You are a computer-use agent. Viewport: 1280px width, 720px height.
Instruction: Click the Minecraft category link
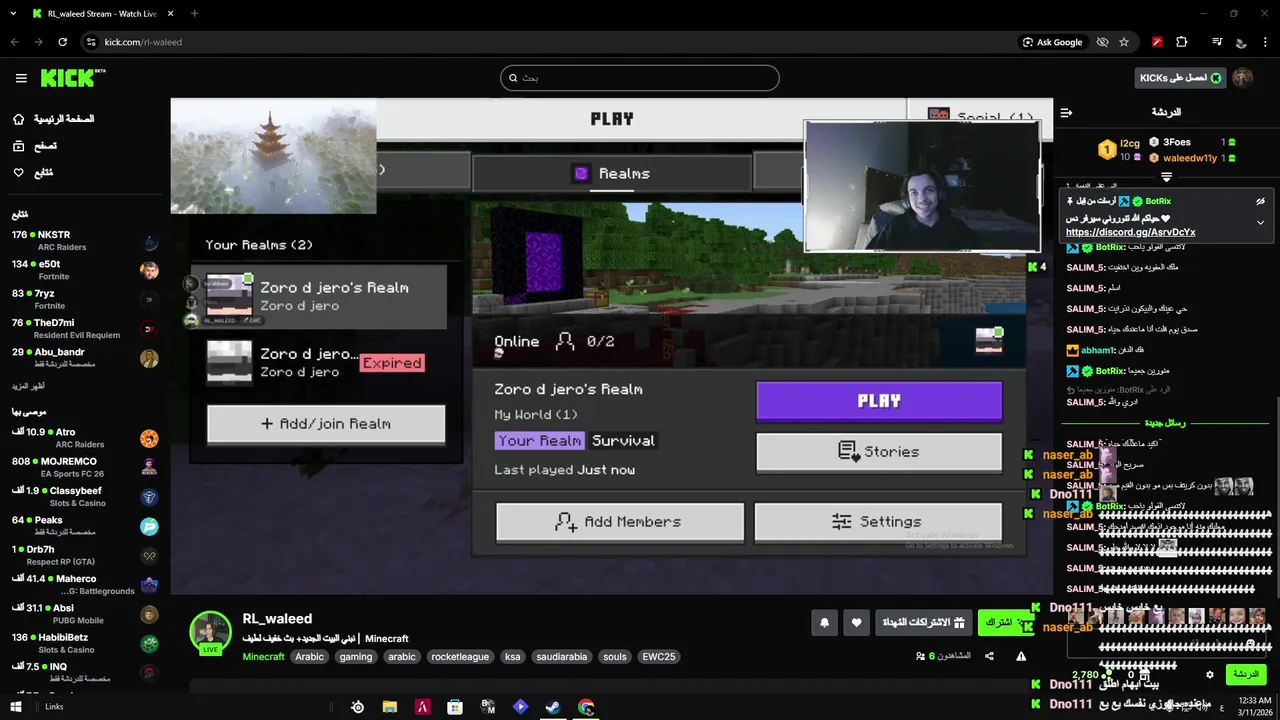263,657
